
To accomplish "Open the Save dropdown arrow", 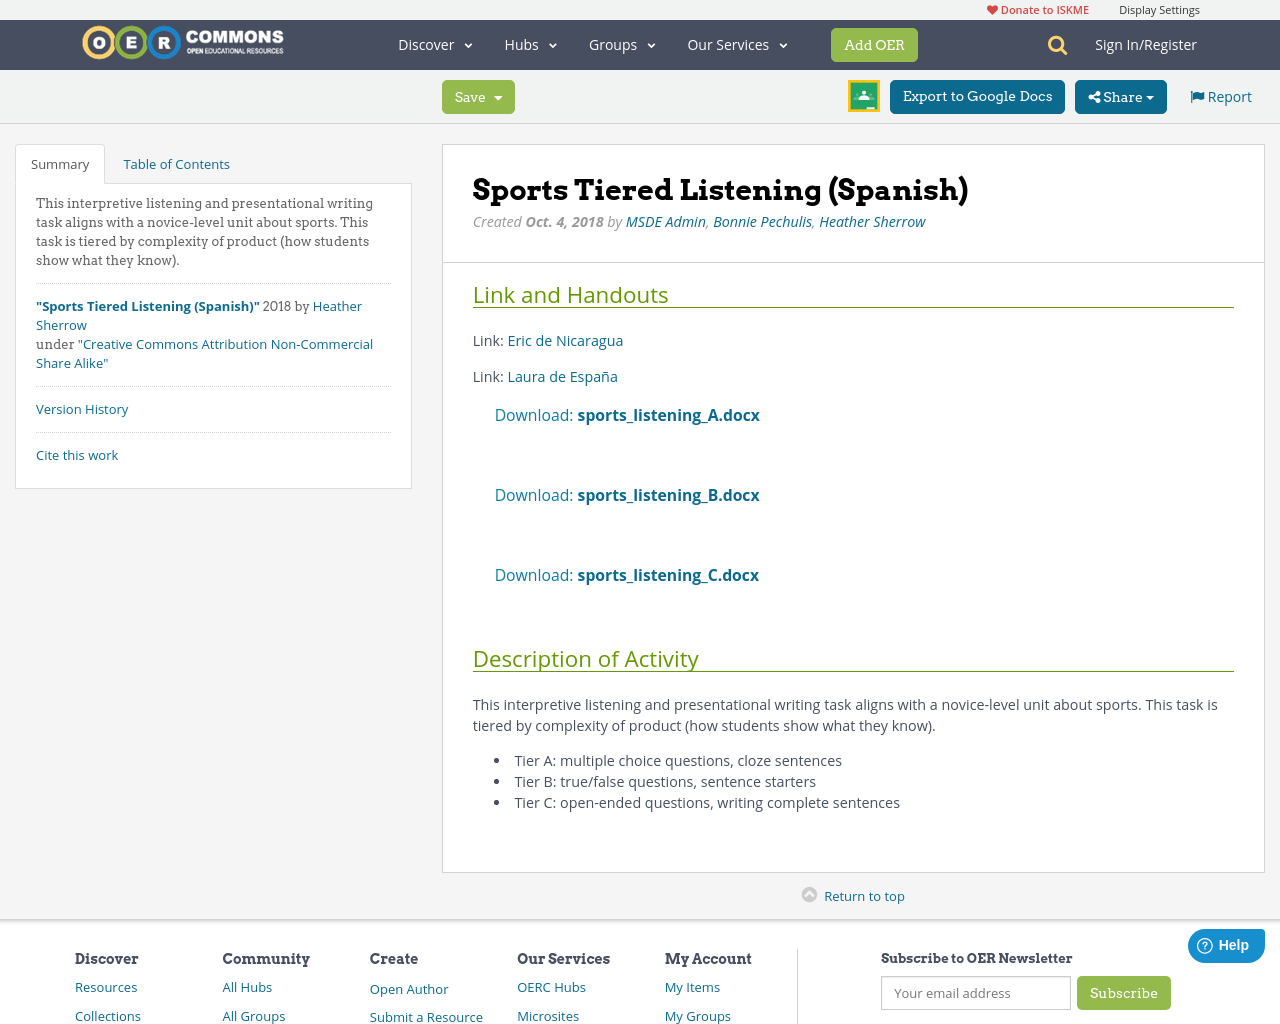I will pos(497,97).
